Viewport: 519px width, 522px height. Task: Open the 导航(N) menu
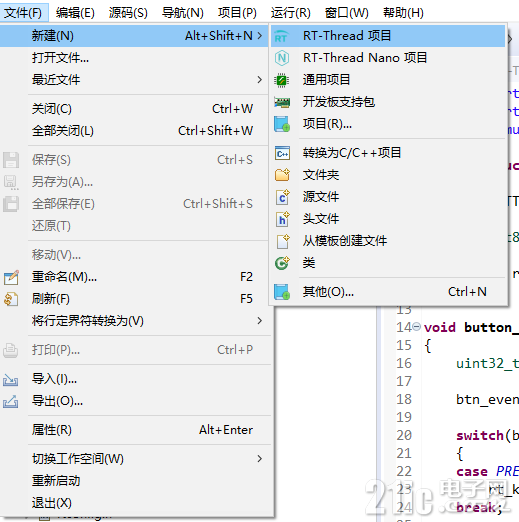(x=183, y=13)
